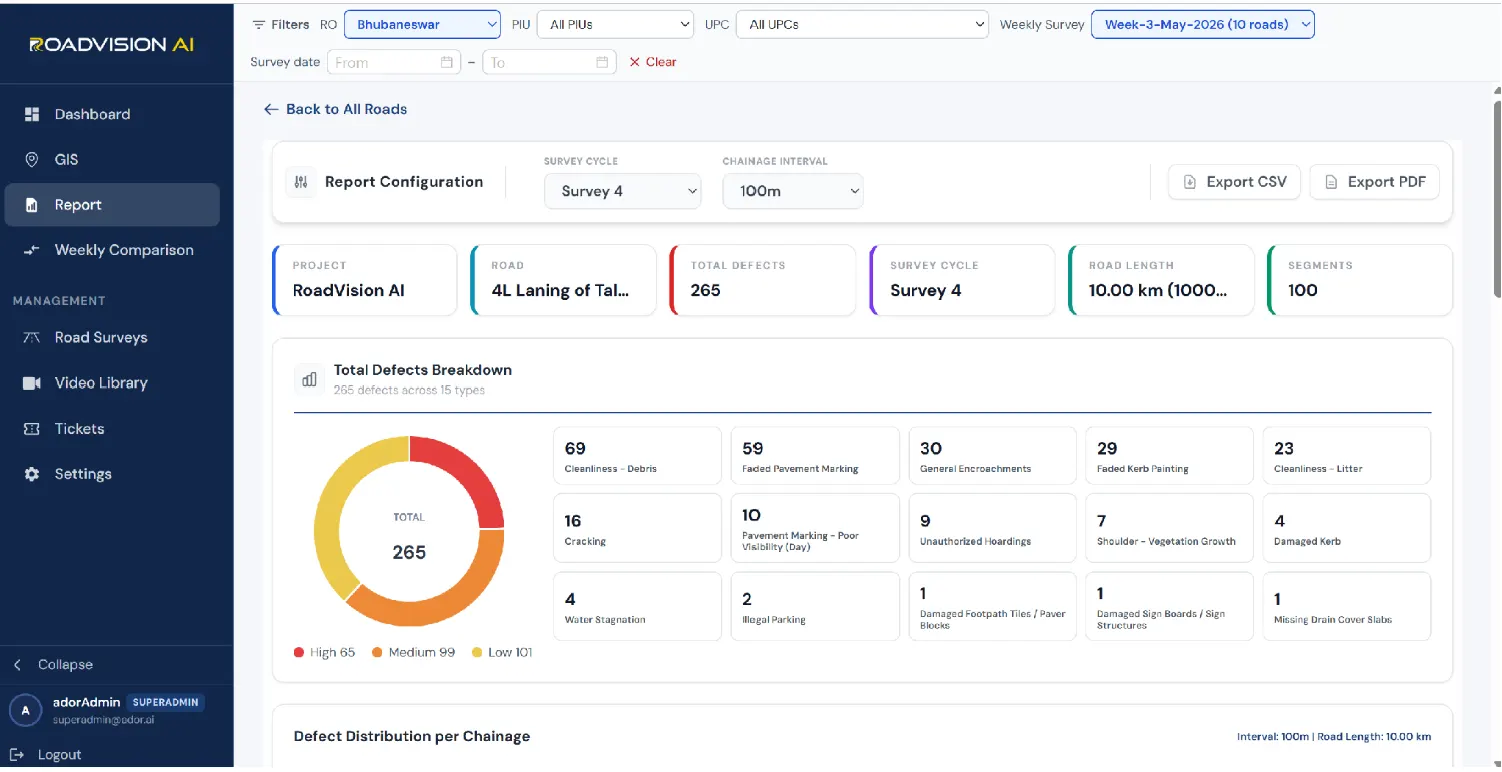Click the Report Configuration sliders icon

tap(300, 182)
